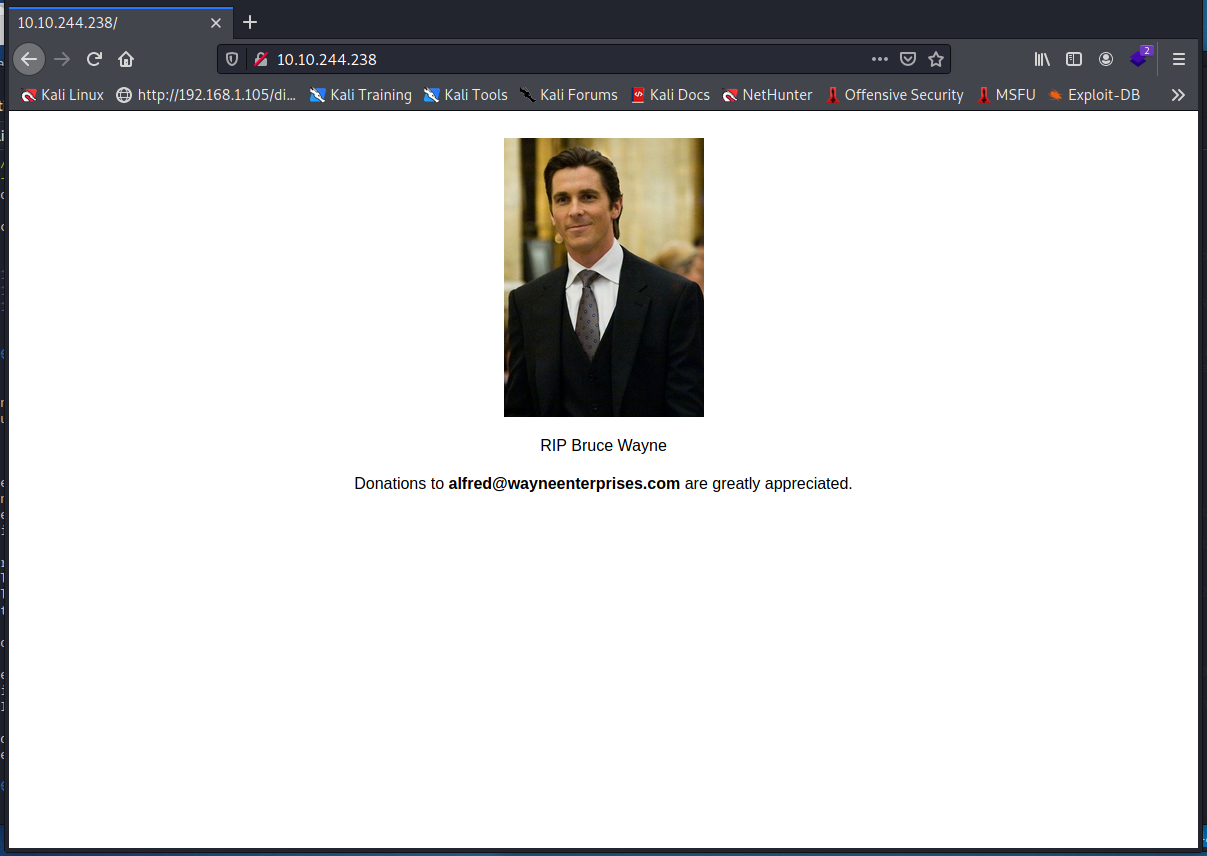This screenshot has height=856, width=1207.
Task: Open the Kali Tools bookmark
Action: click(466, 95)
